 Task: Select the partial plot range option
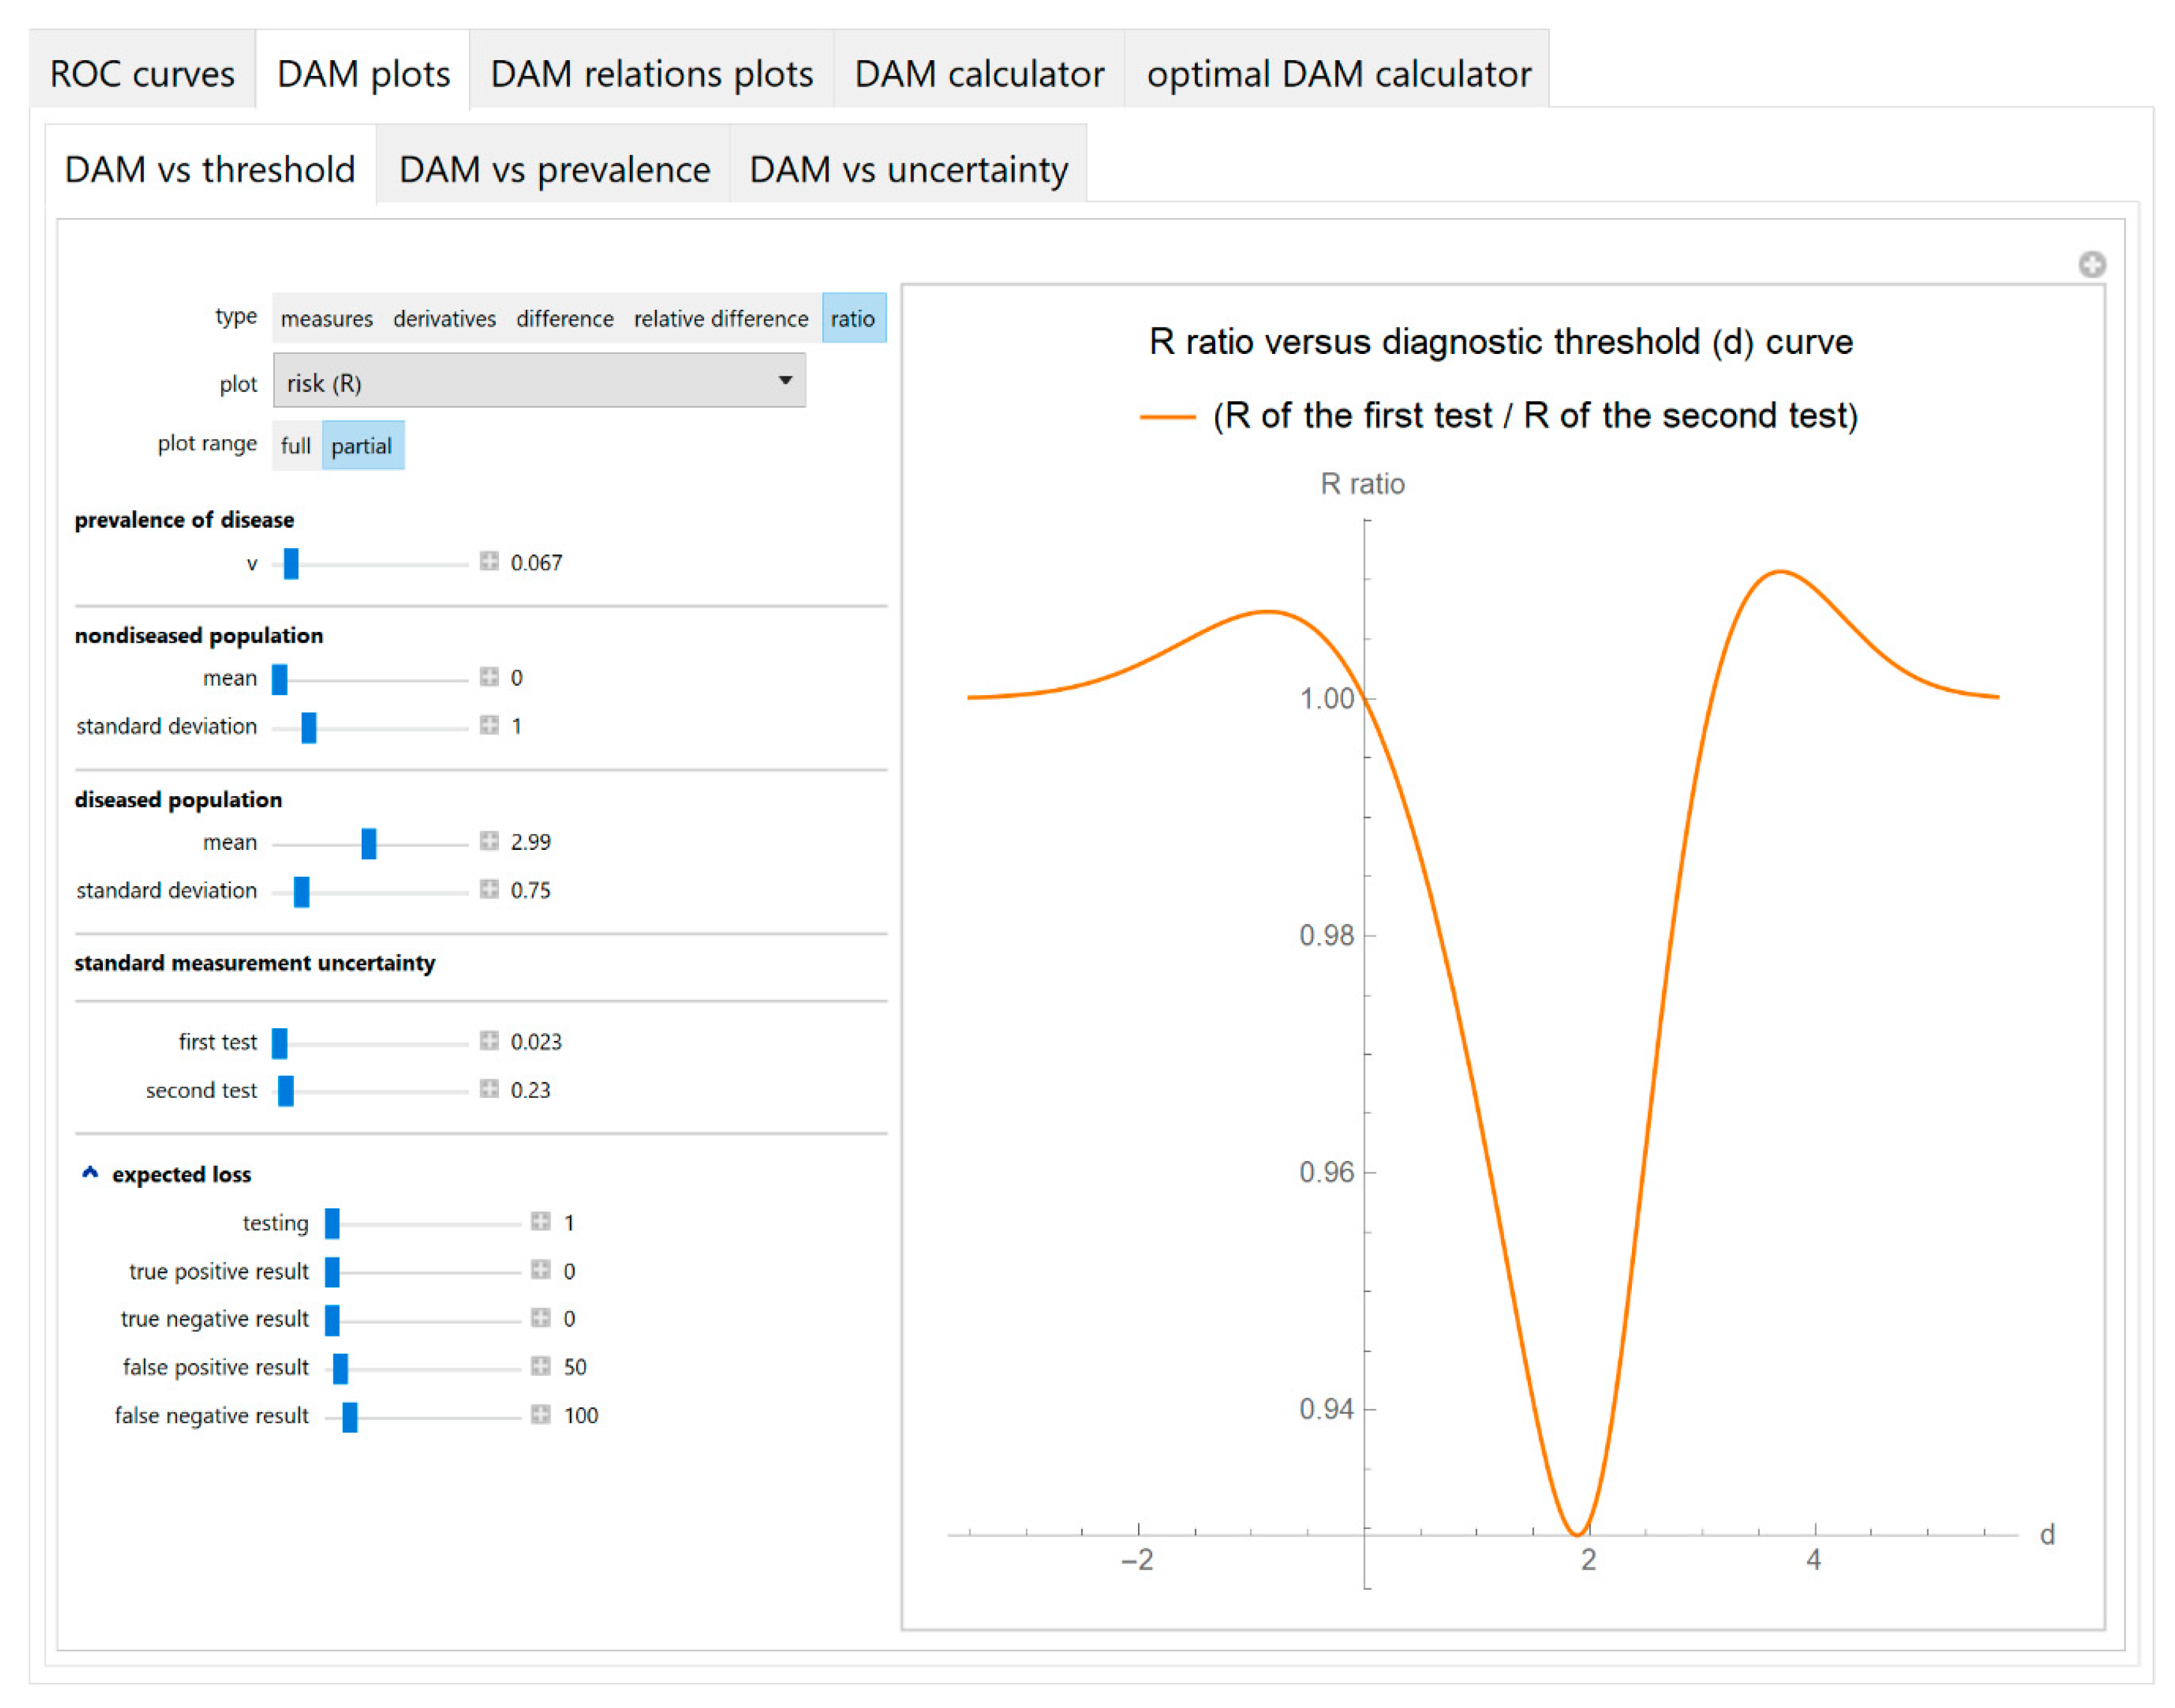[x=362, y=446]
